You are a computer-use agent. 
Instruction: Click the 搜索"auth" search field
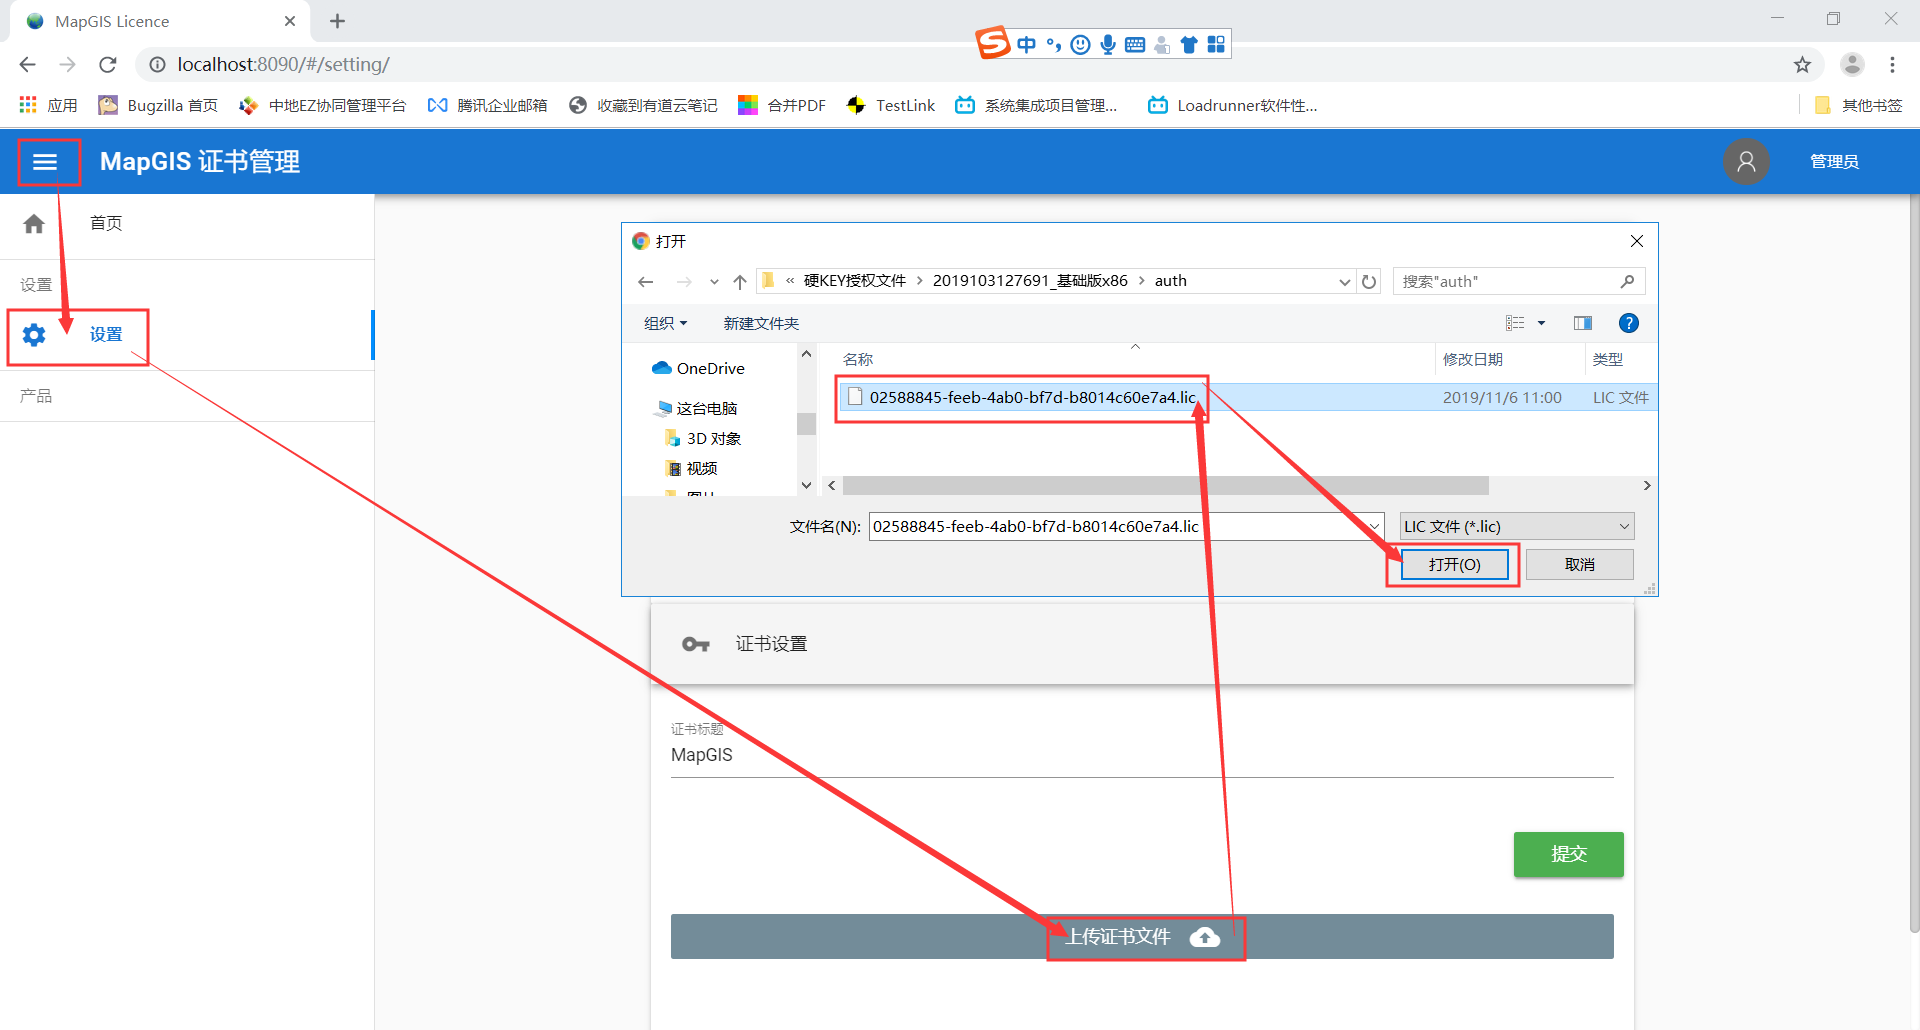click(1508, 282)
